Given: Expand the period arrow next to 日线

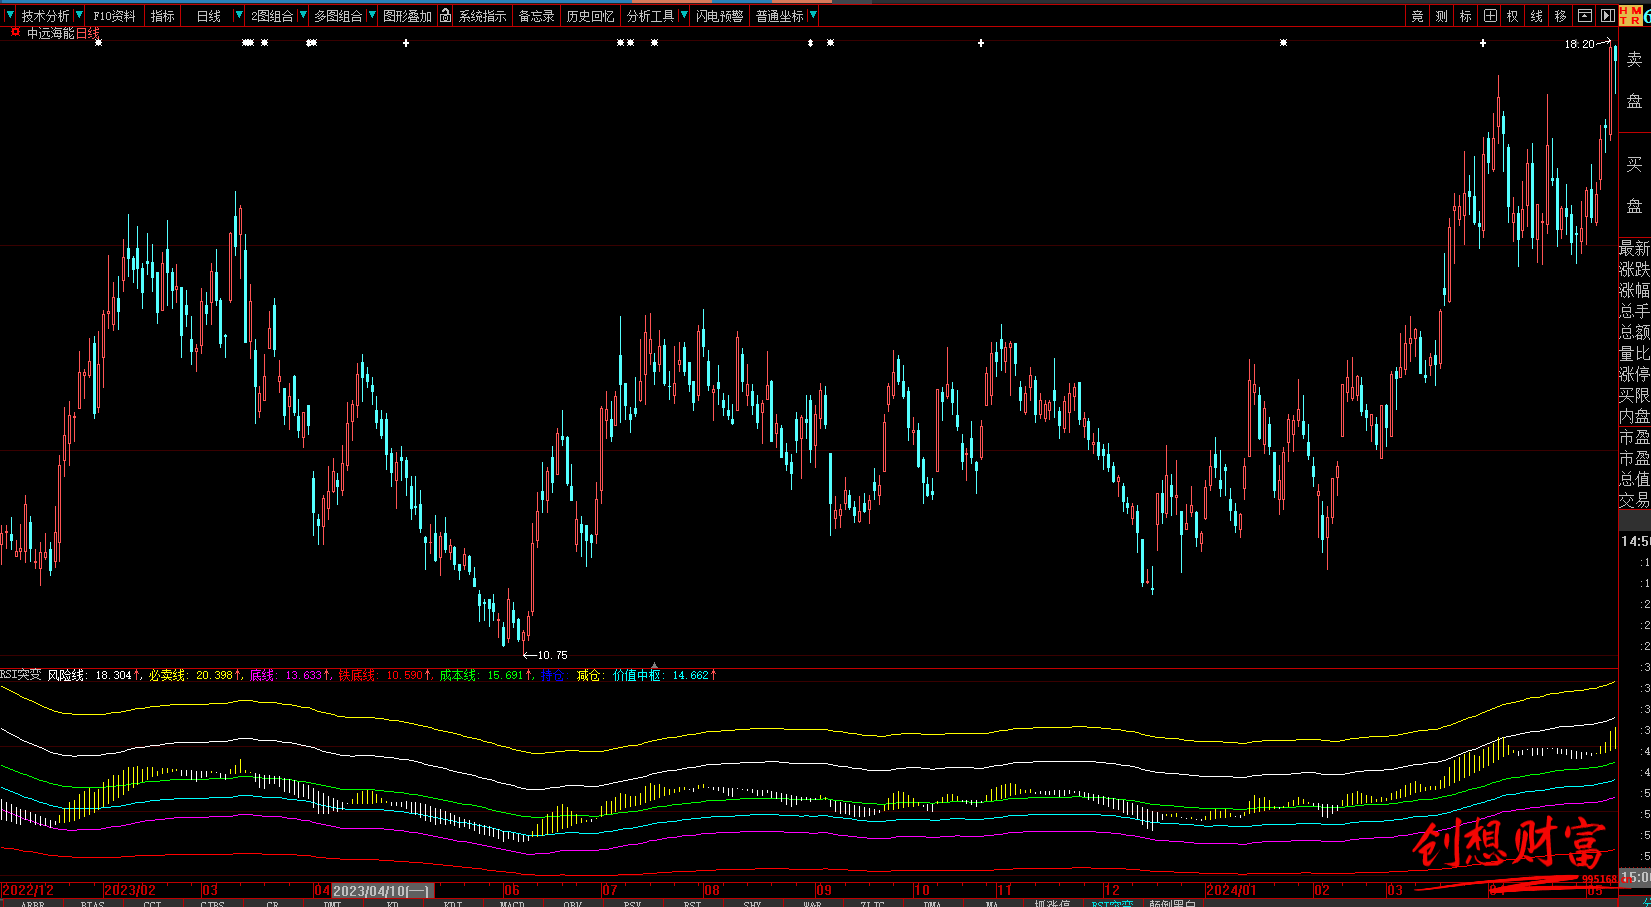Looking at the screenshot, I should point(238,16).
